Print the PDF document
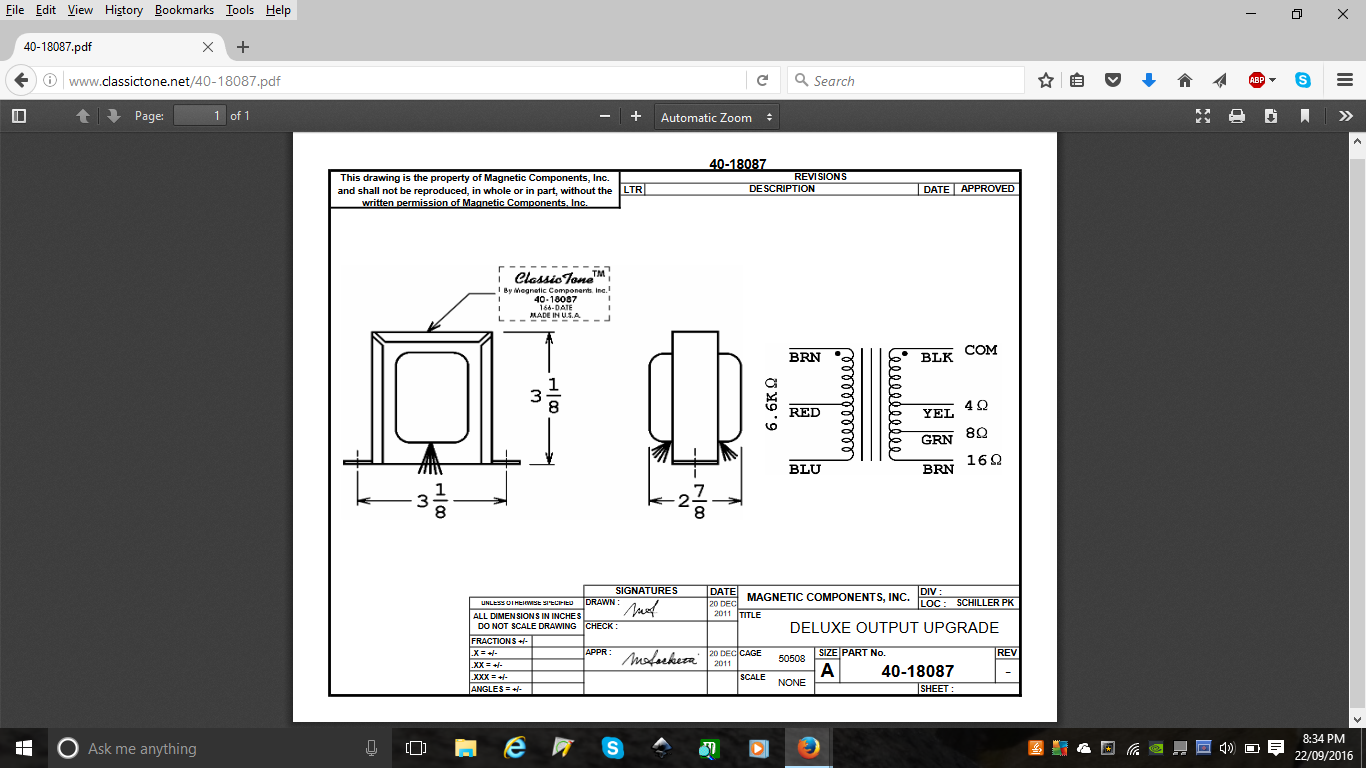1366x768 pixels. (1237, 116)
